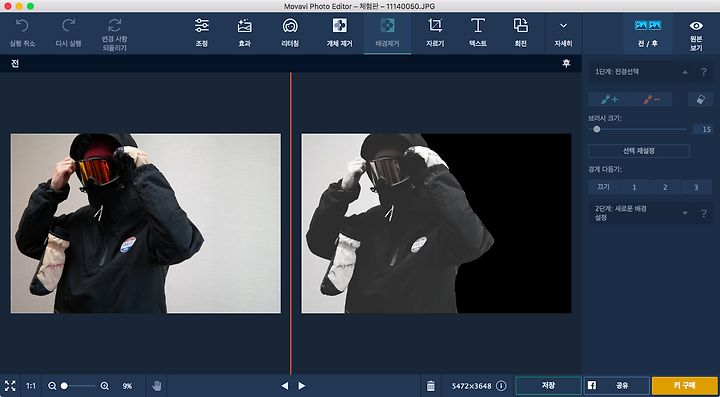Click the before photo preview on the left
The height and width of the screenshot is (397, 720).
[x=146, y=224]
